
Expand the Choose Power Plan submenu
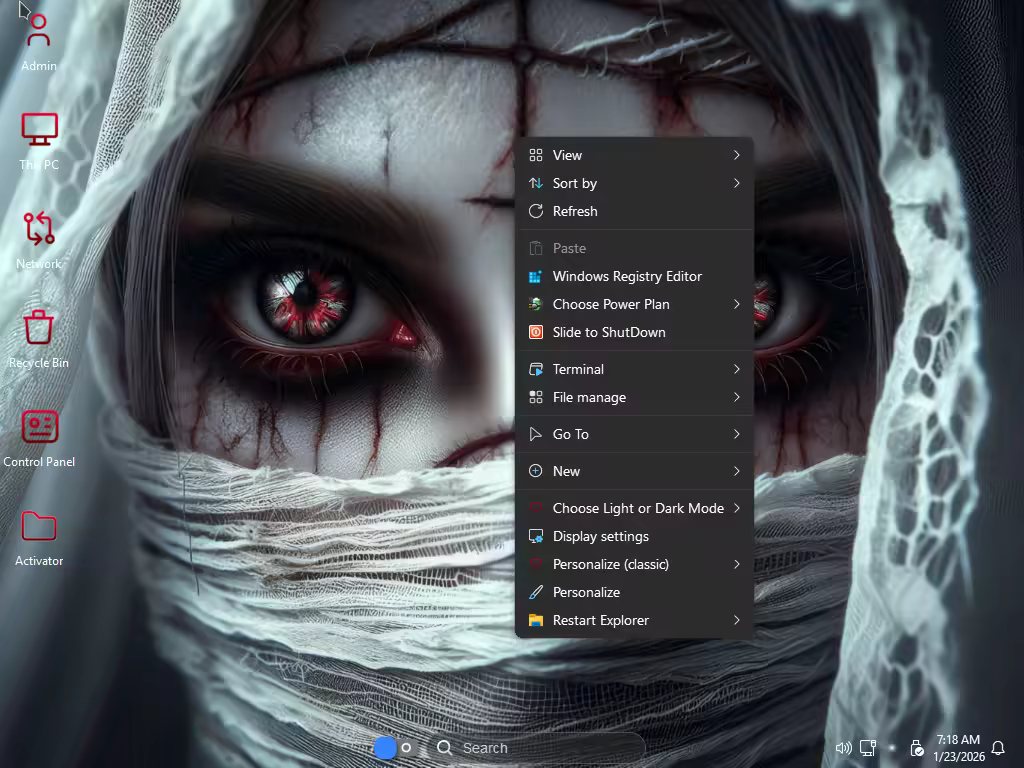point(634,304)
